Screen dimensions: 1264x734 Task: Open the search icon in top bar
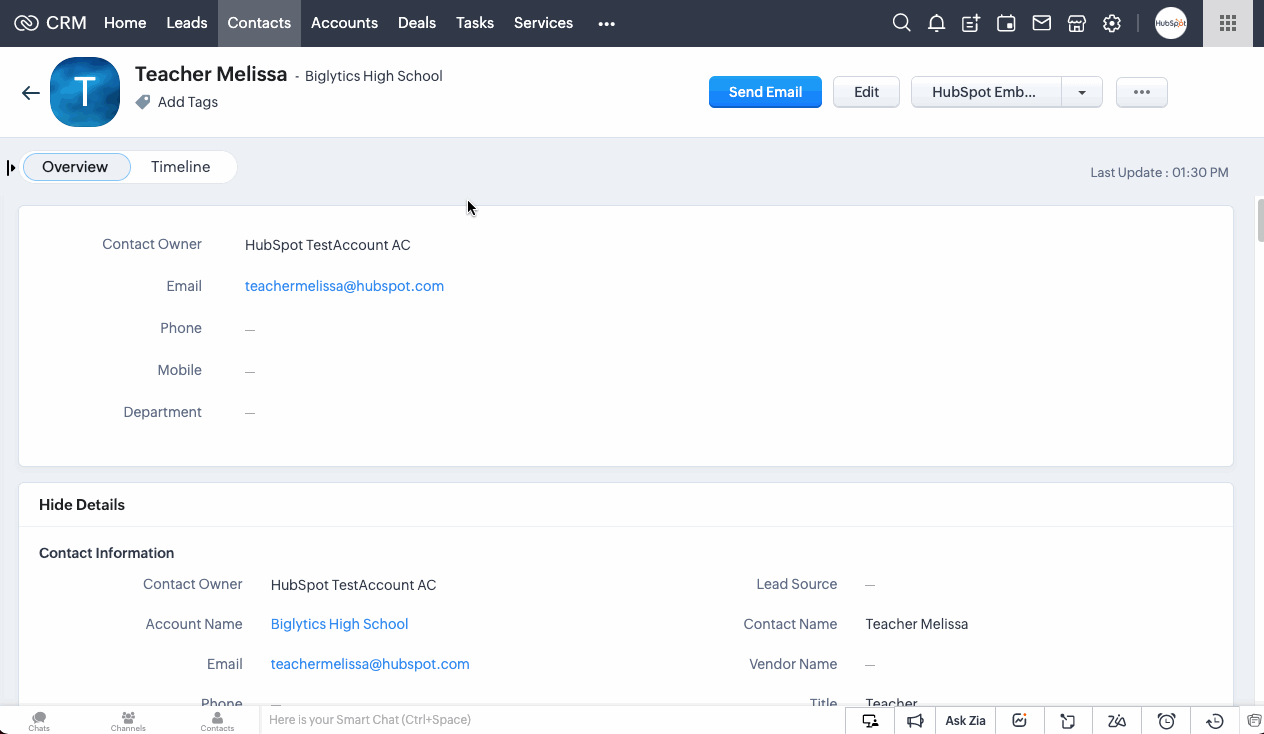click(x=901, y=23)
